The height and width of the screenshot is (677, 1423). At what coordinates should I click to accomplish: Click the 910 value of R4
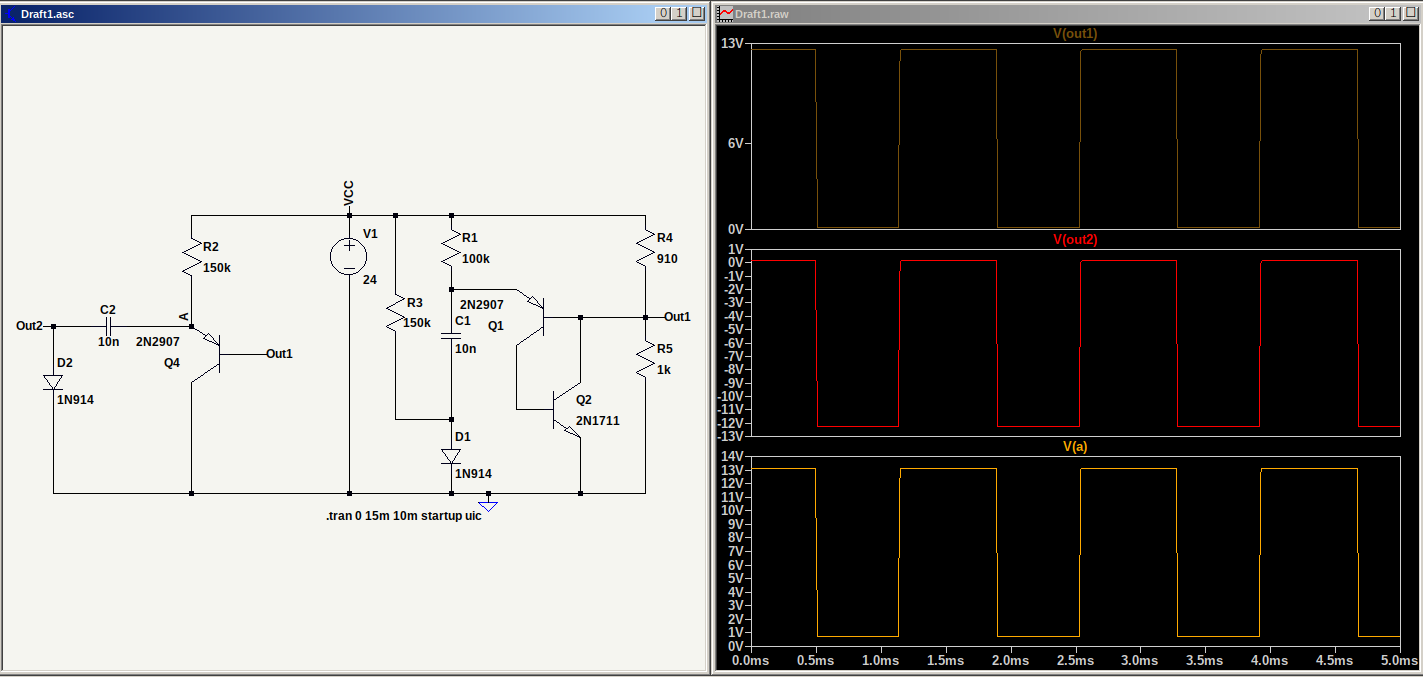667,259
